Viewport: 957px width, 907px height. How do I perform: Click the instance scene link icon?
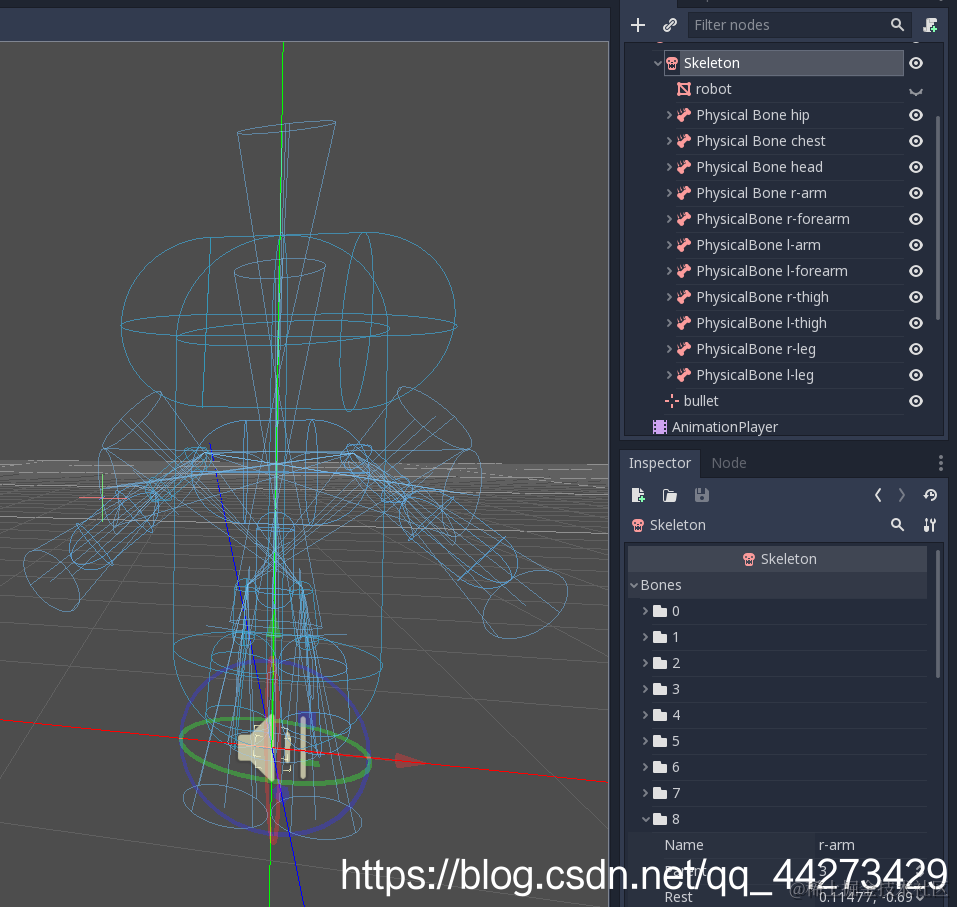click(x=670, y=25)
